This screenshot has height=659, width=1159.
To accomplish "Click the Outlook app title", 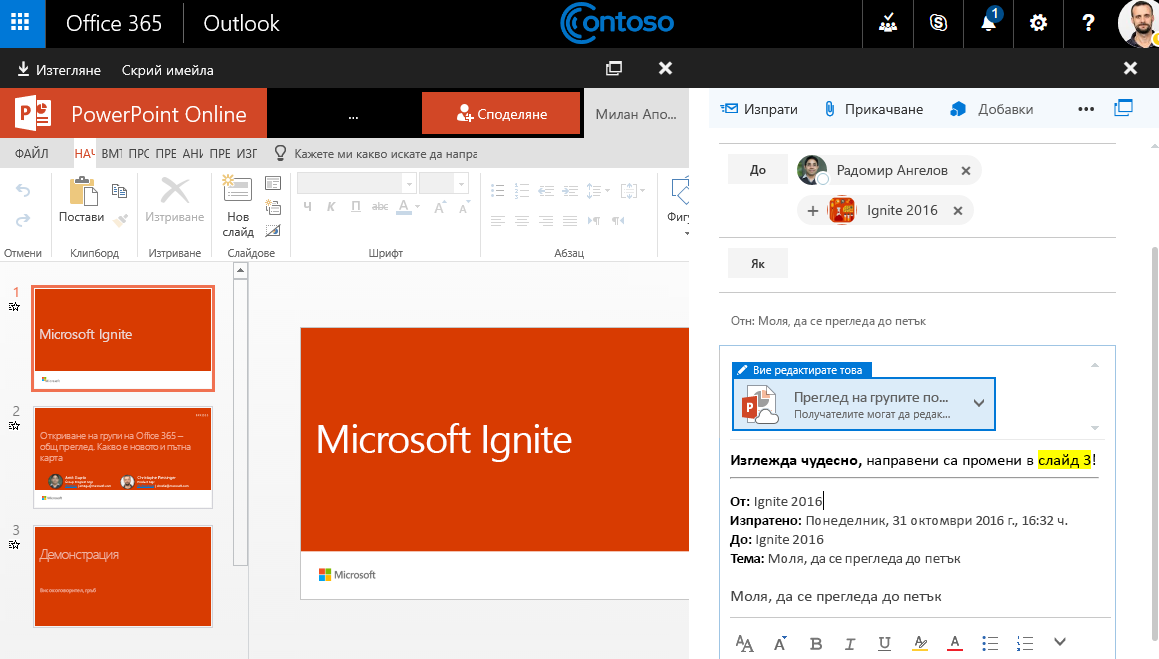I will [x=241, y=24].
